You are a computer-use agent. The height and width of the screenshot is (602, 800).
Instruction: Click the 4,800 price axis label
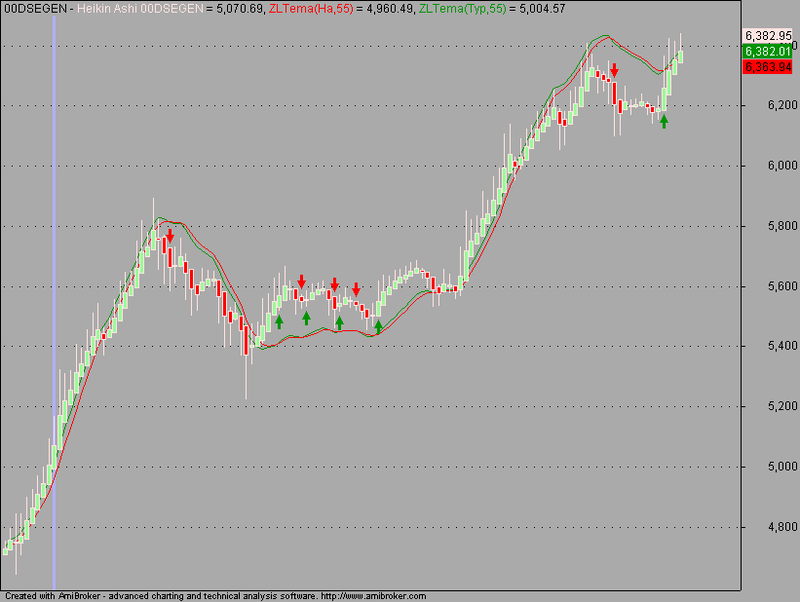(x=782, y=527)
